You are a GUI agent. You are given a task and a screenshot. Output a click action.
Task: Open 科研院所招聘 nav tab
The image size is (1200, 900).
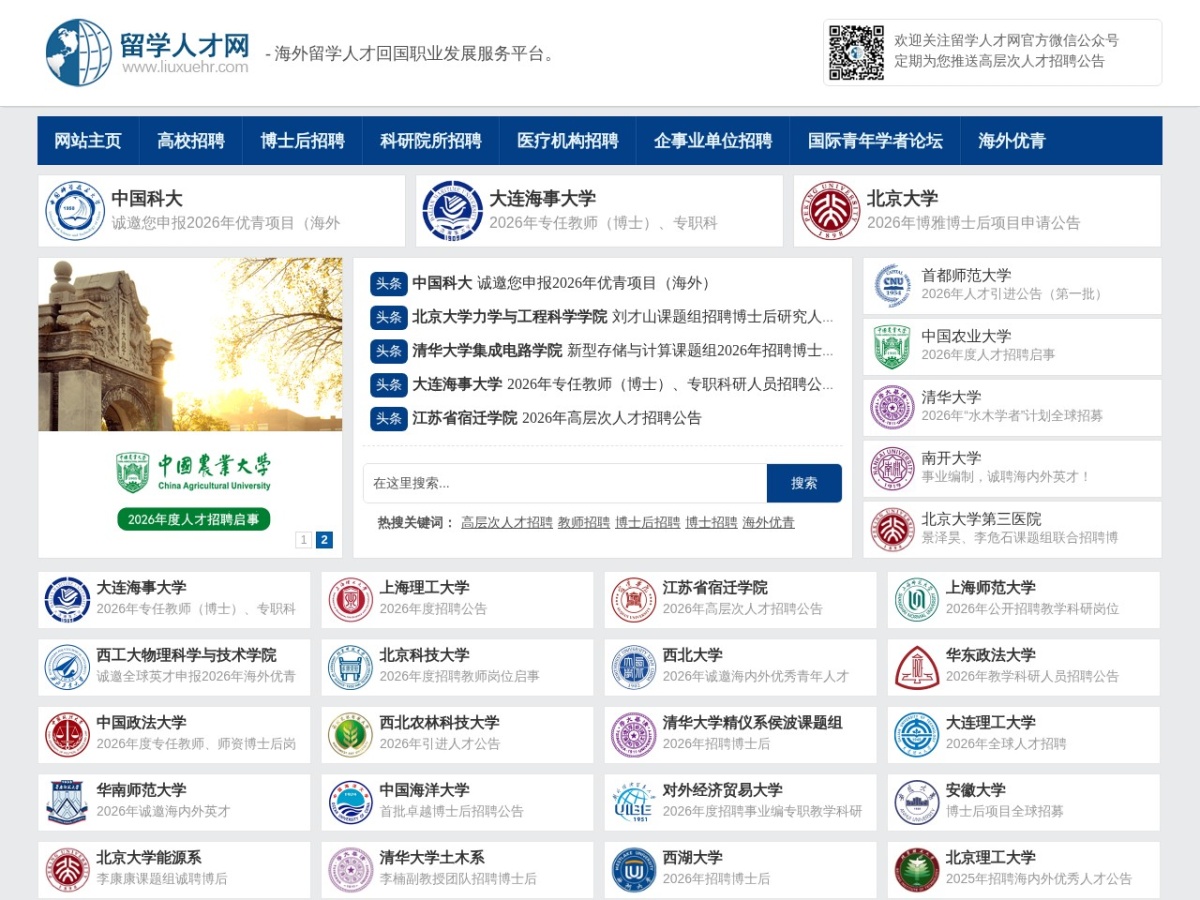point(431,140)
